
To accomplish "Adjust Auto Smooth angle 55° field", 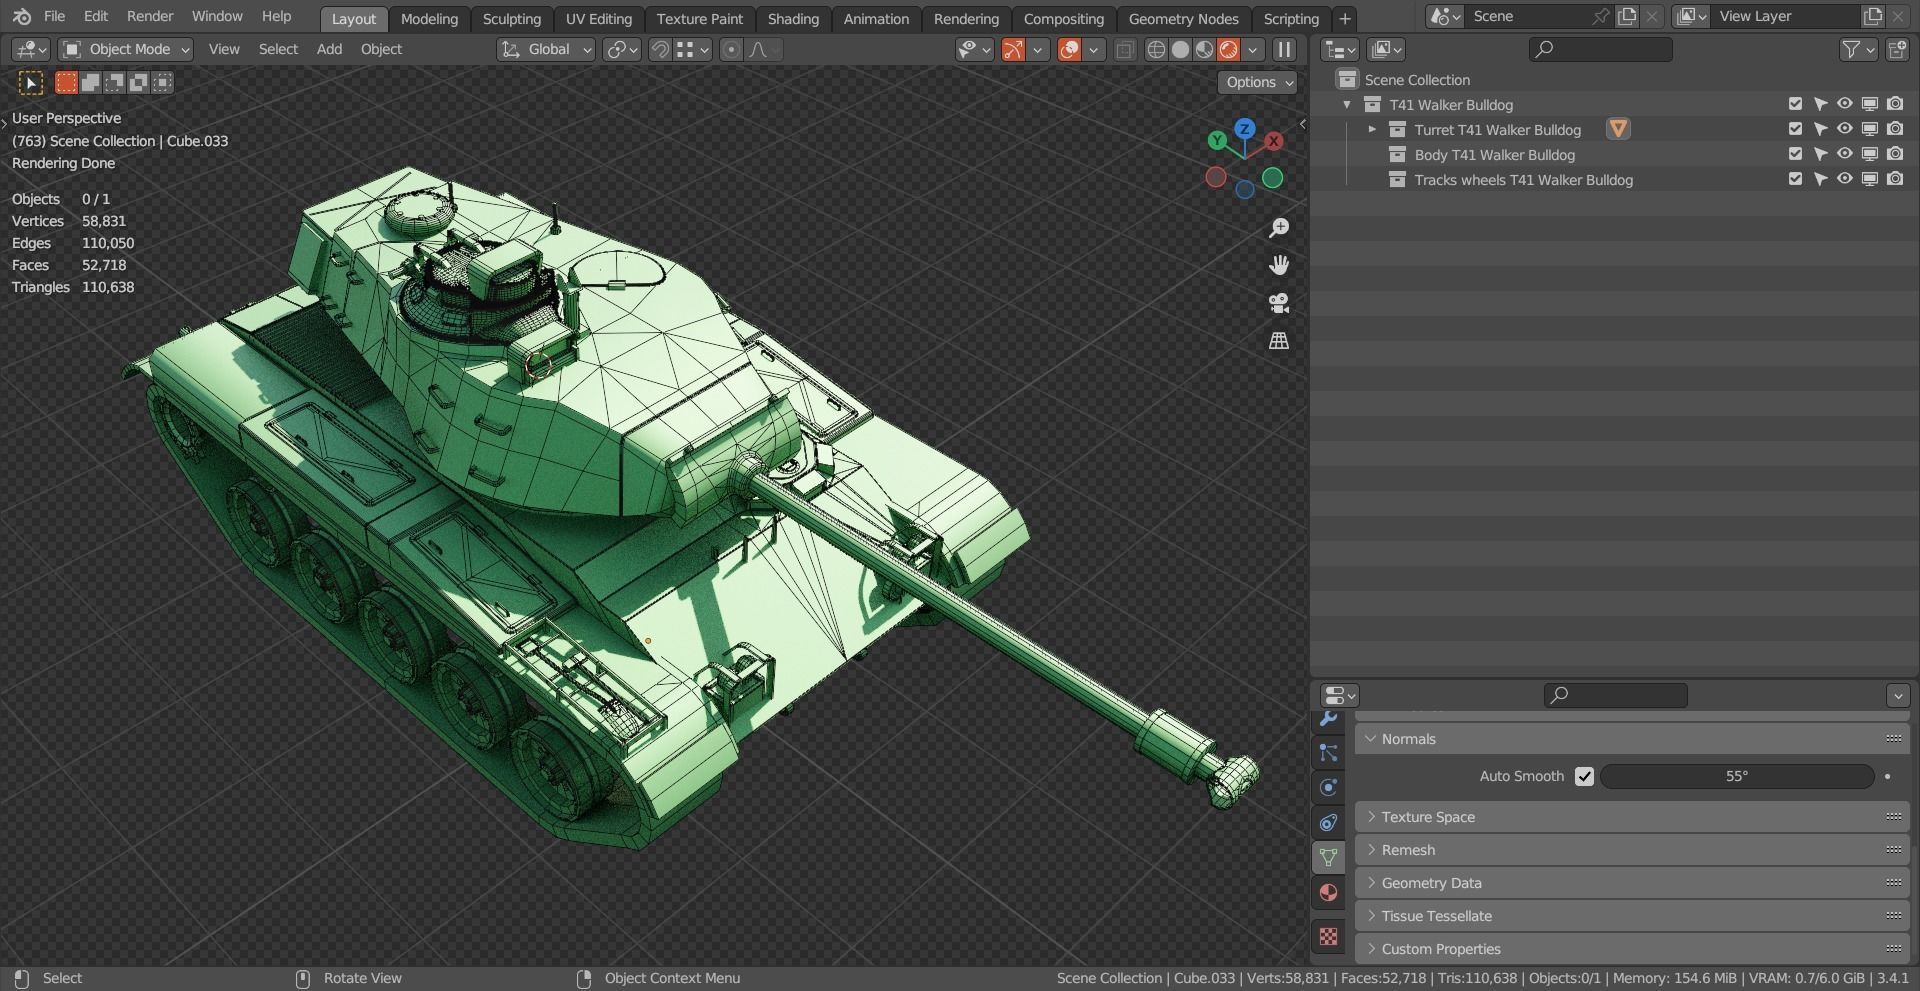I will (1737, 777).
